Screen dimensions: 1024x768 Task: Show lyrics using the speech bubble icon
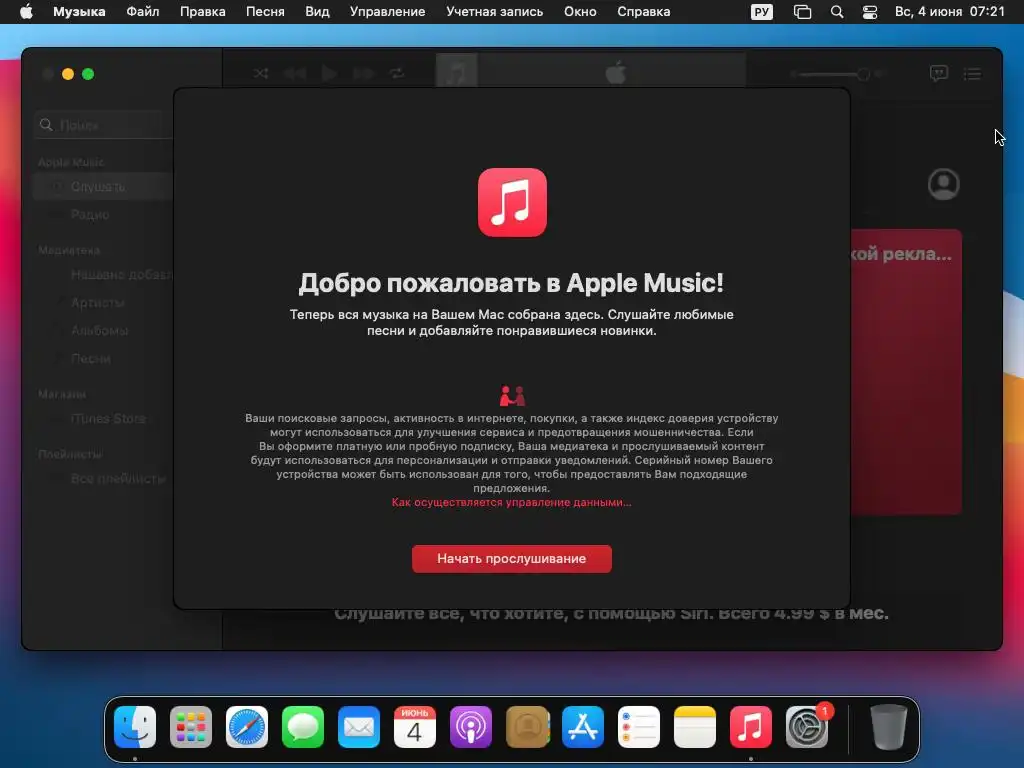(938, 73)
